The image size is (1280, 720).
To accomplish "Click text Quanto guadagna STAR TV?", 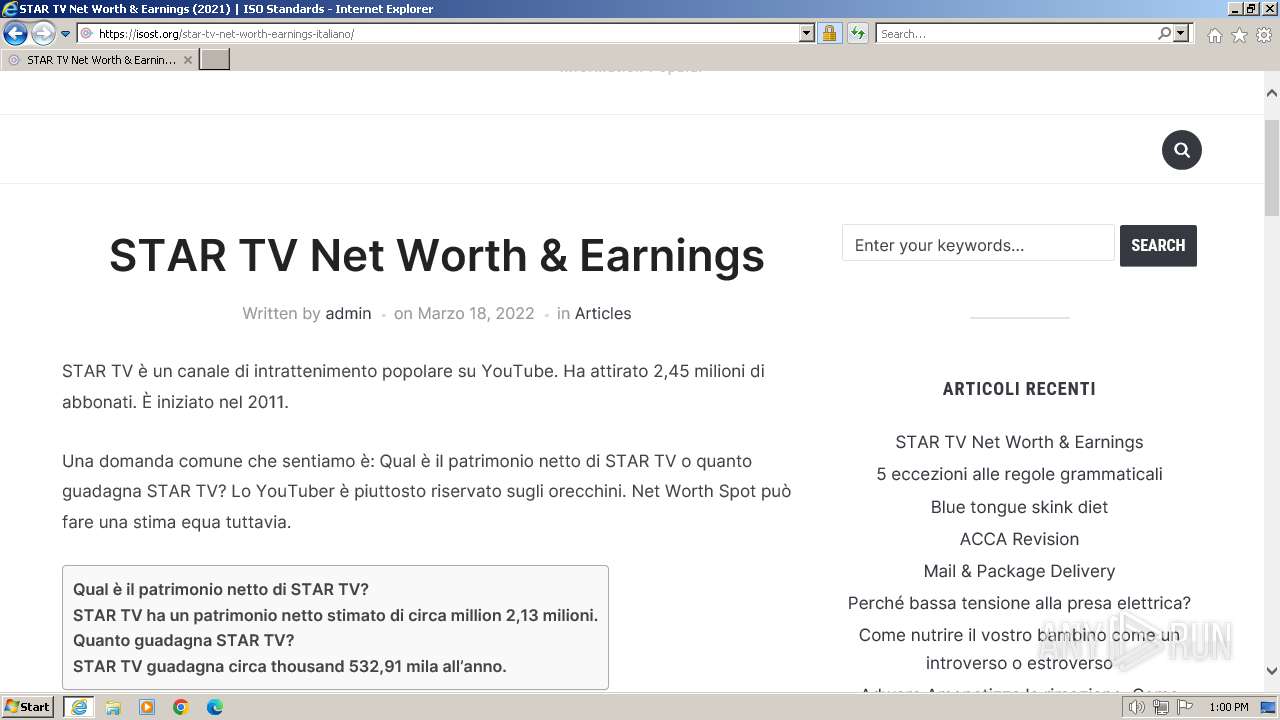I will point(184,640).
